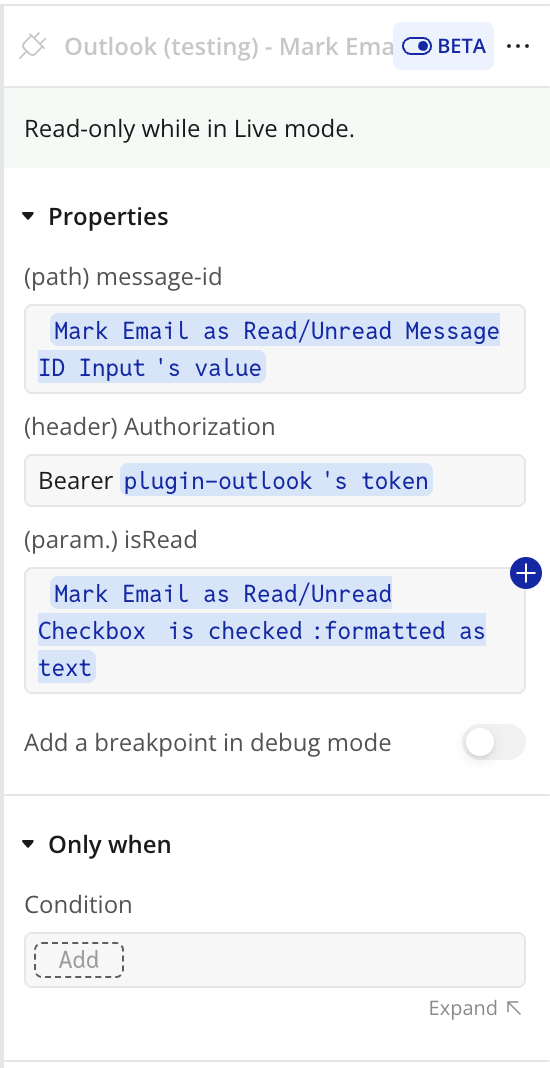This screenshot has height=1068, width=550.
Task: Open the three-dot more options menu
Action: (x=518, y=46)
